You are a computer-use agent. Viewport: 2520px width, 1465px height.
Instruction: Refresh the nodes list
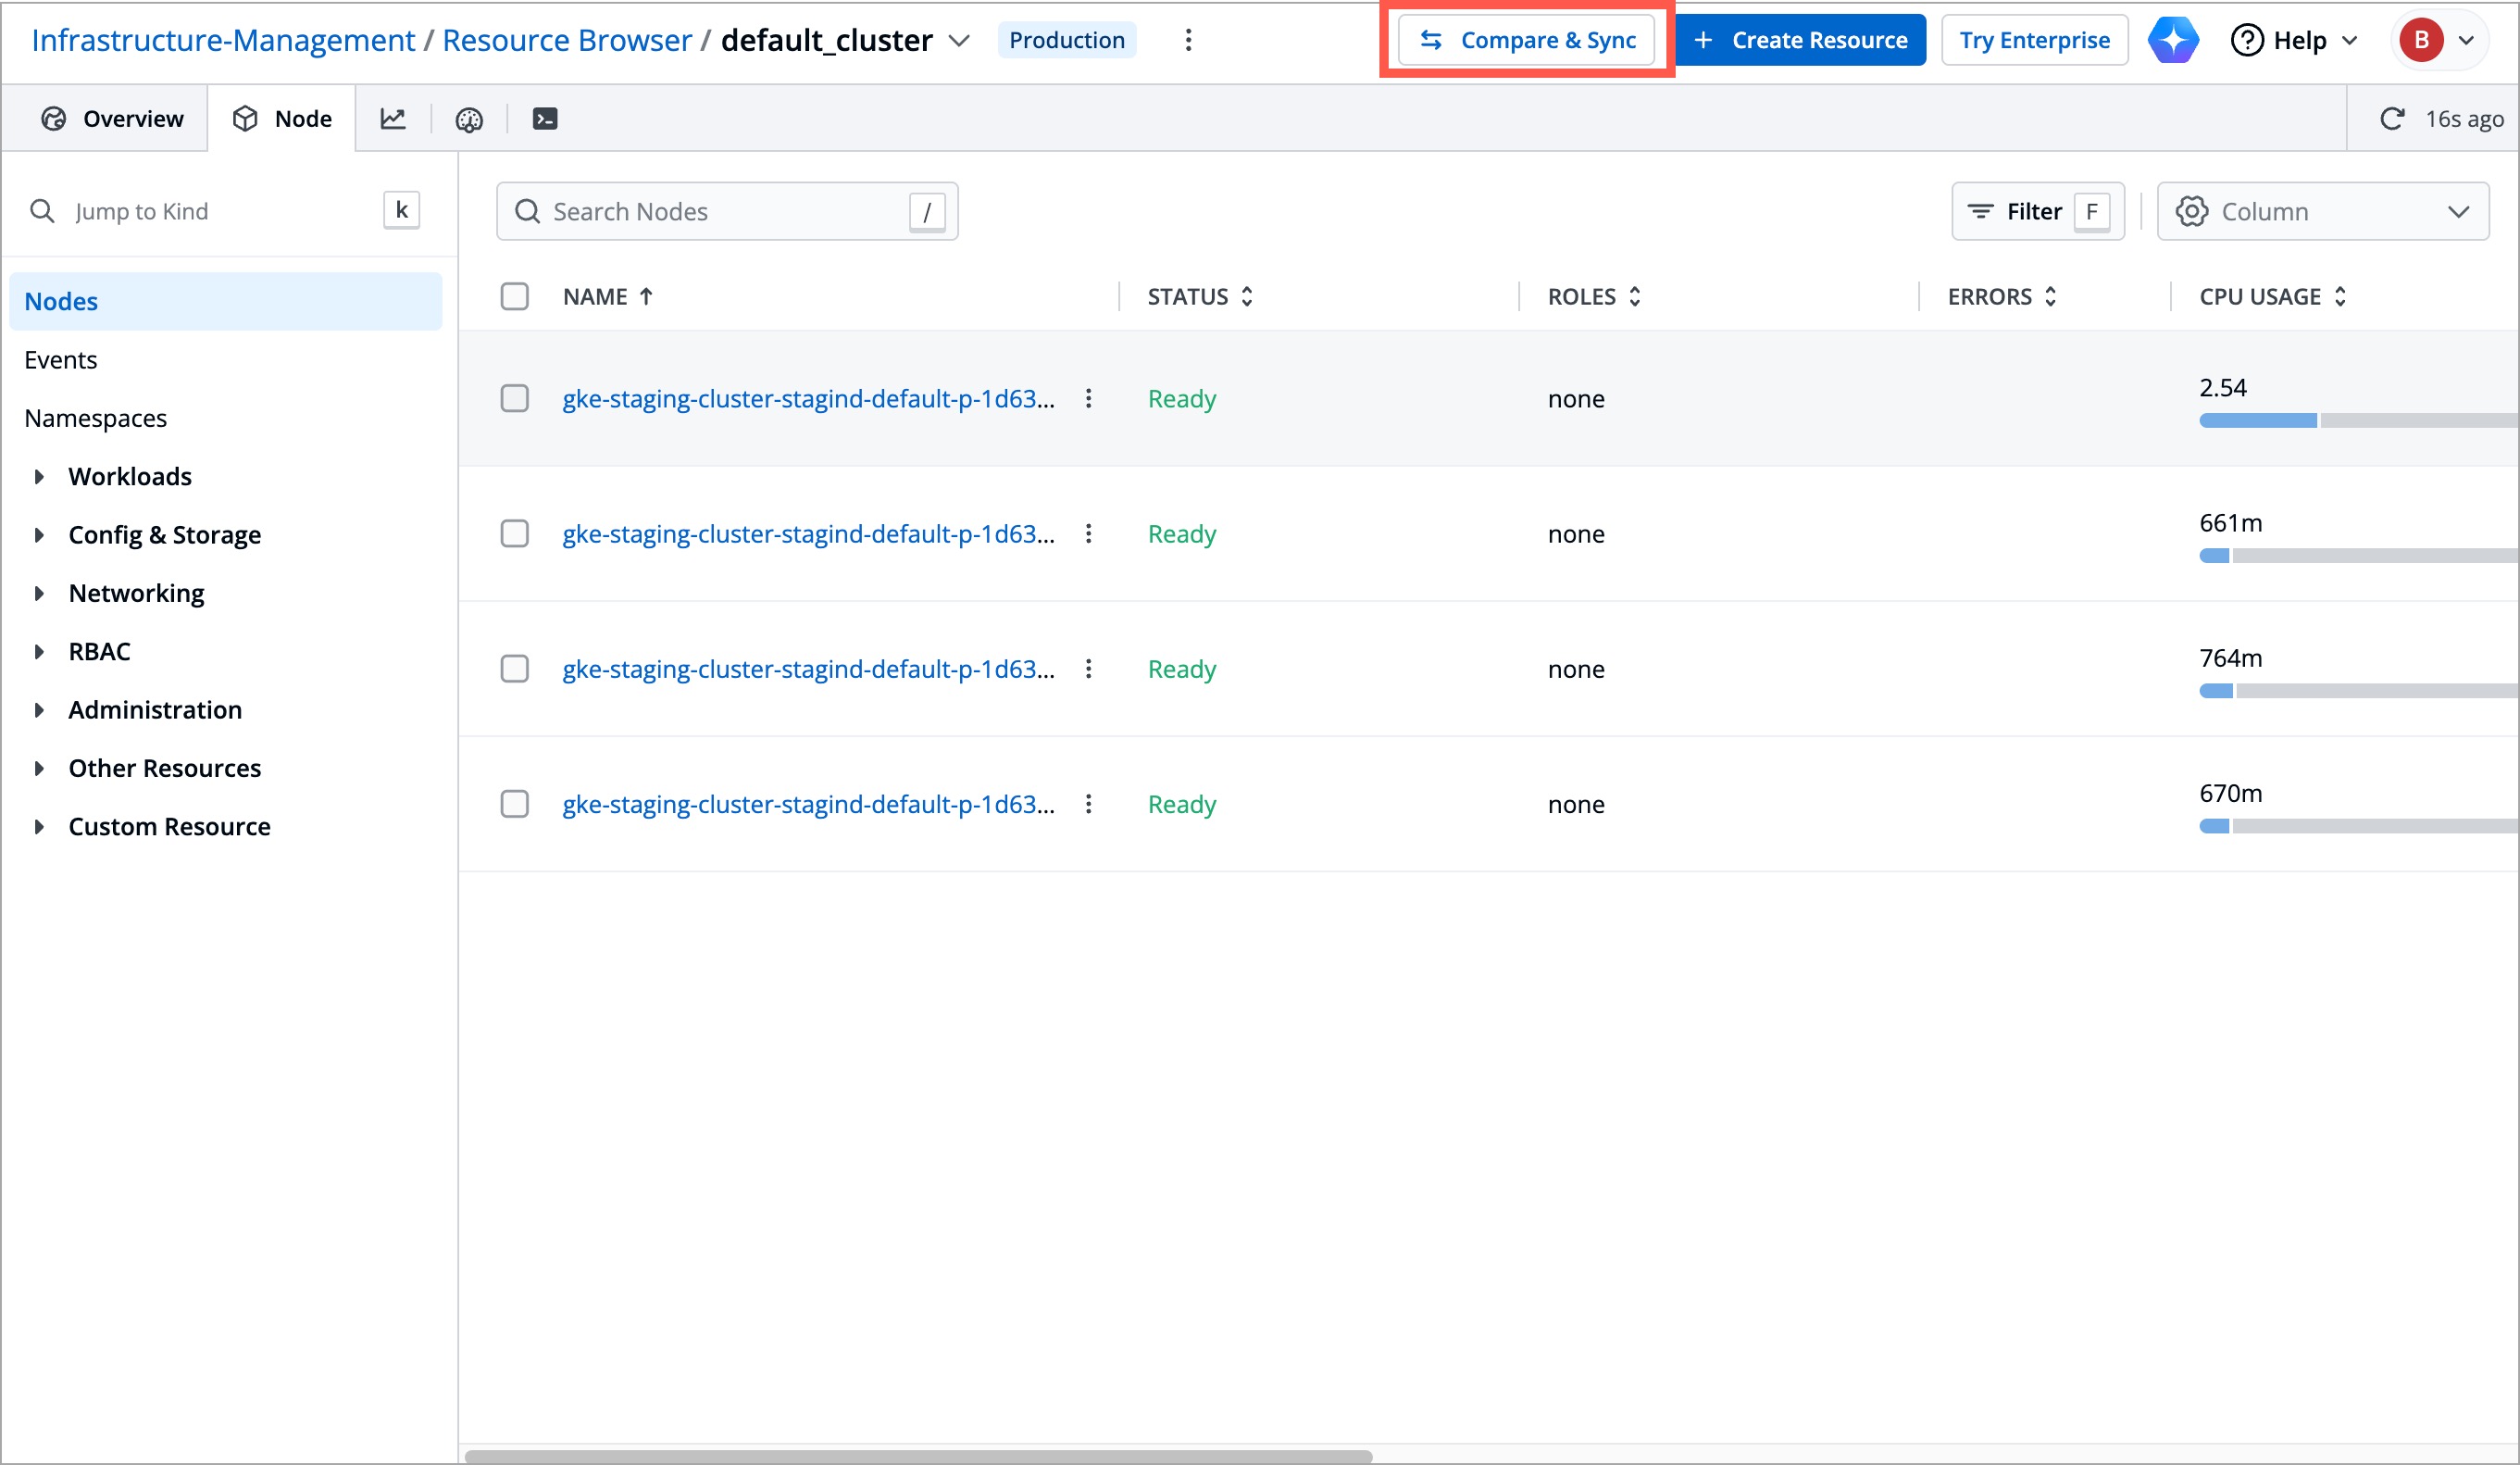(2392, 118)
